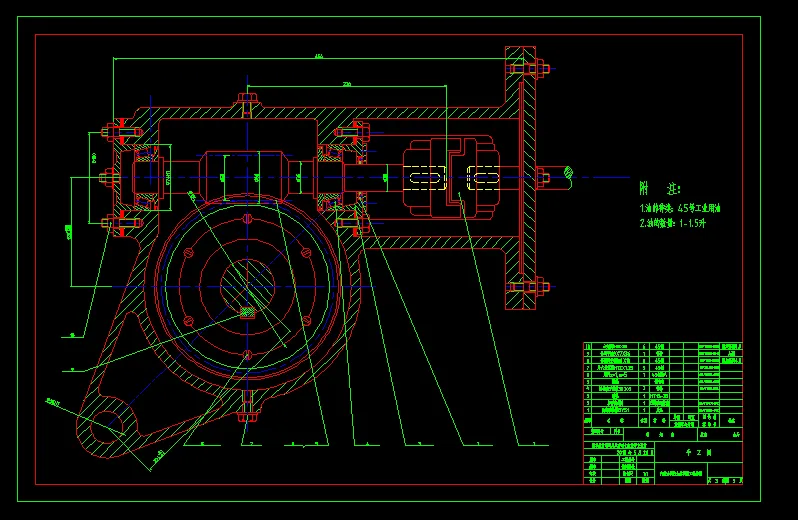Click the round eye hole in the lever arm
This screenshot has width=798, height=520.
(x=106, y=426)
